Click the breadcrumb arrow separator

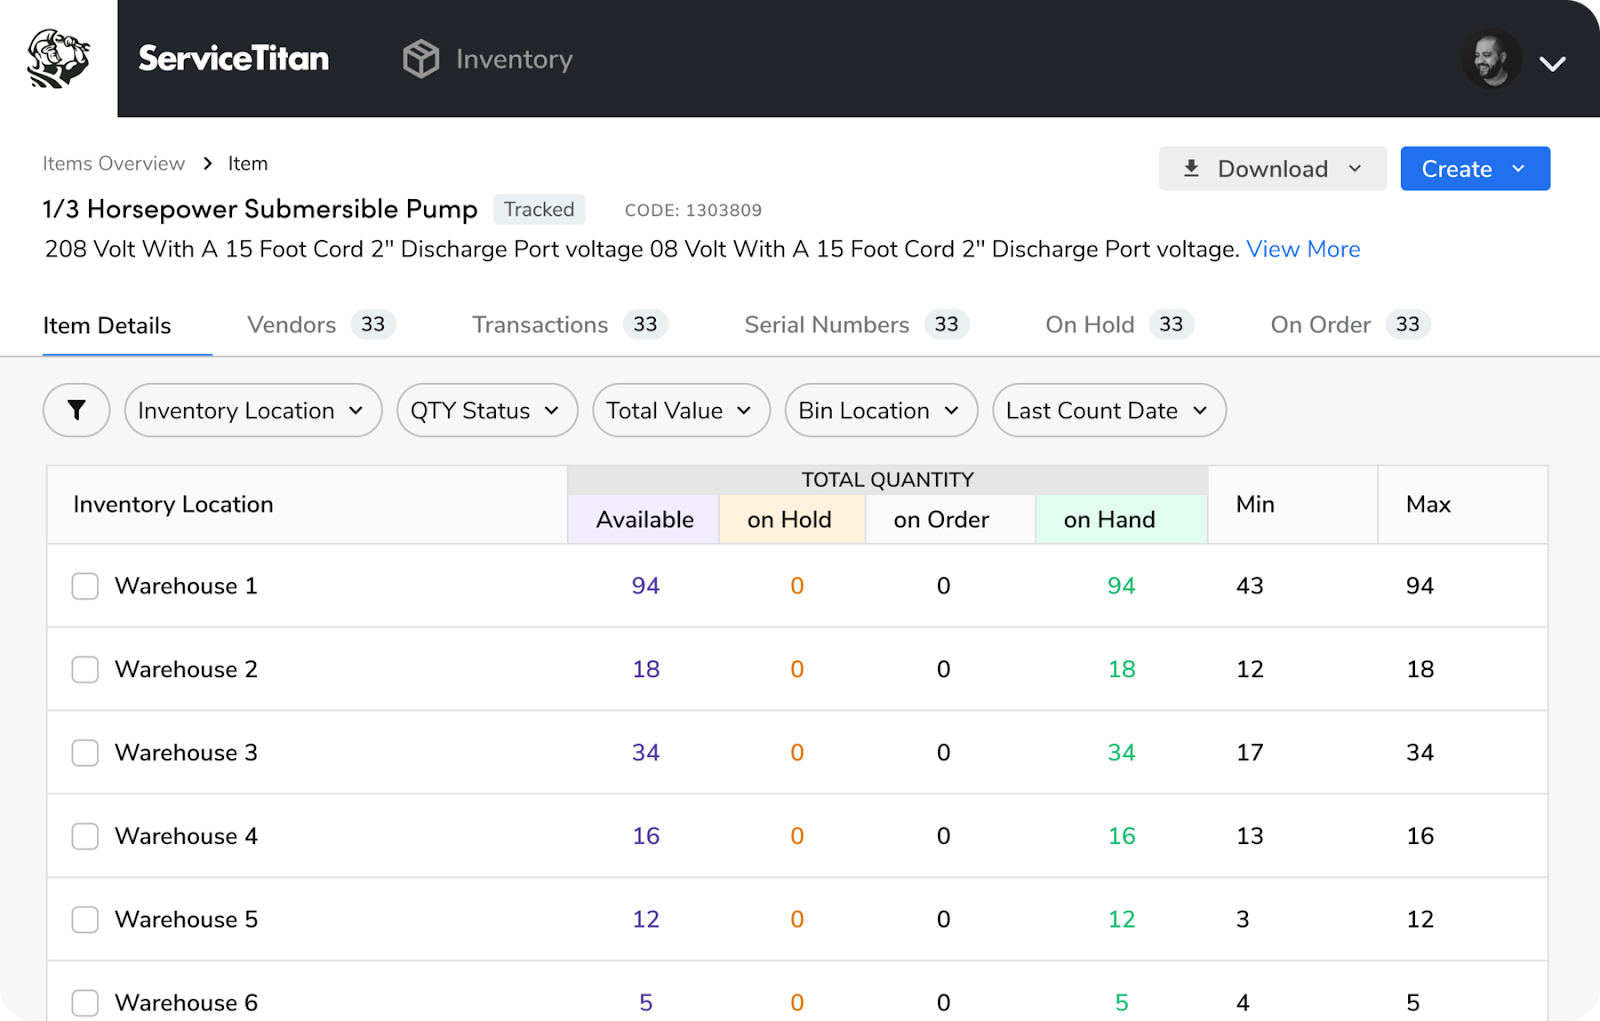pos(207,164)
